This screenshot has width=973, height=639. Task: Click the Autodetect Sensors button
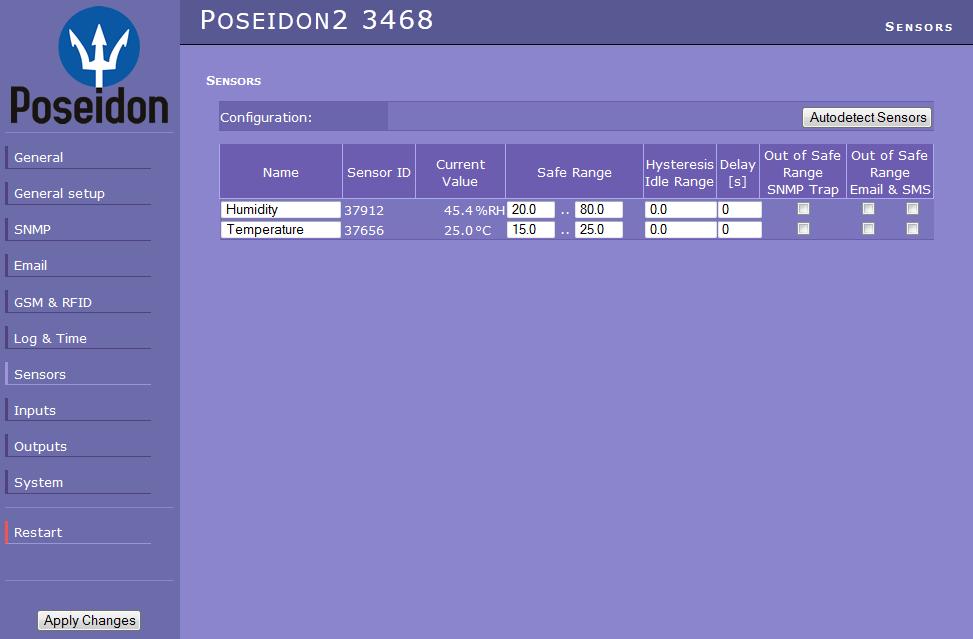(x=868, y=117)
